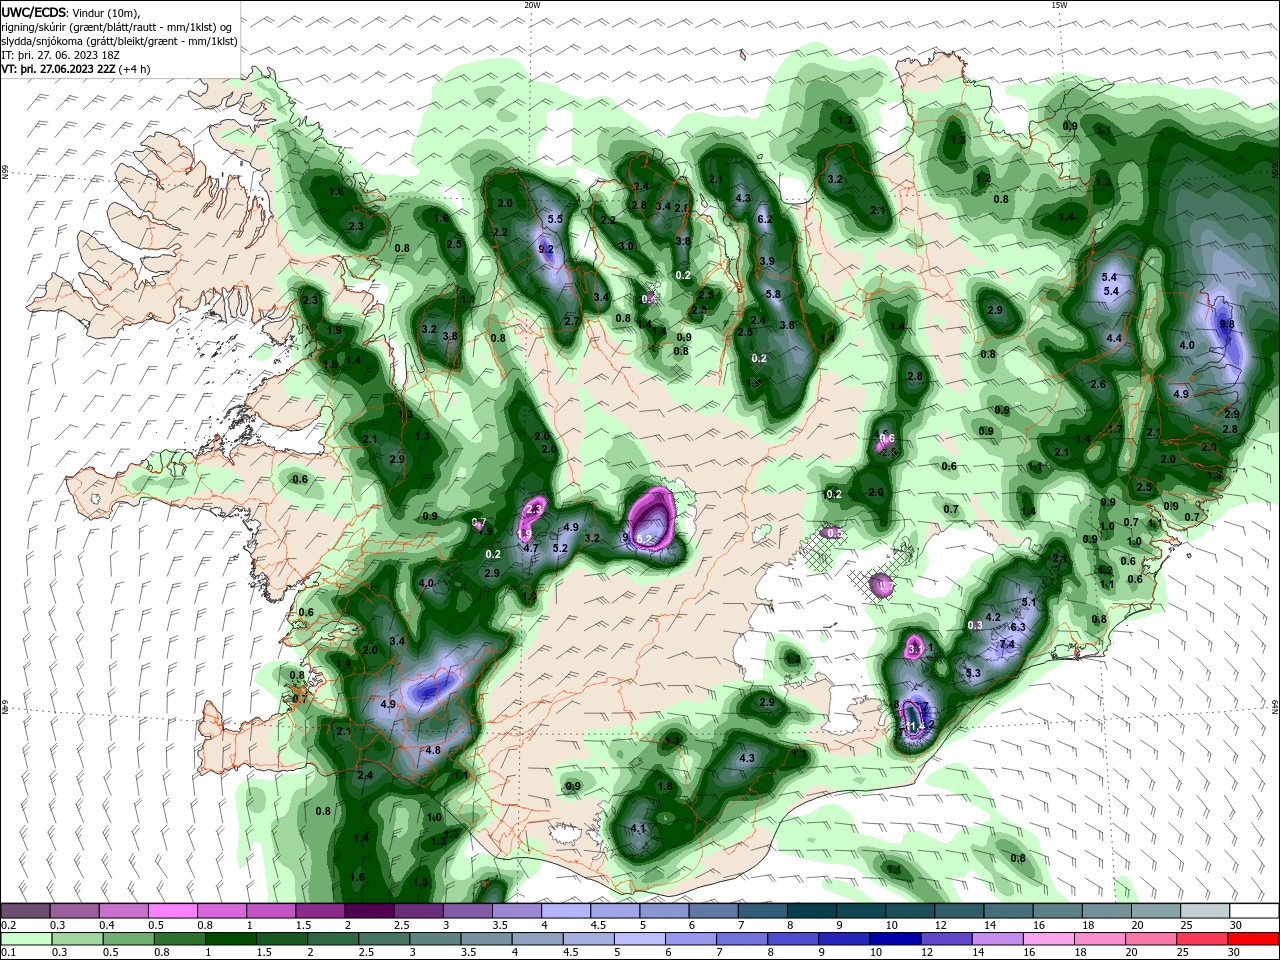Pick the bright pink swatch between 0.5 and 0.8 on the upper scale
1280x960 pixels.
[x=173, y=911]
